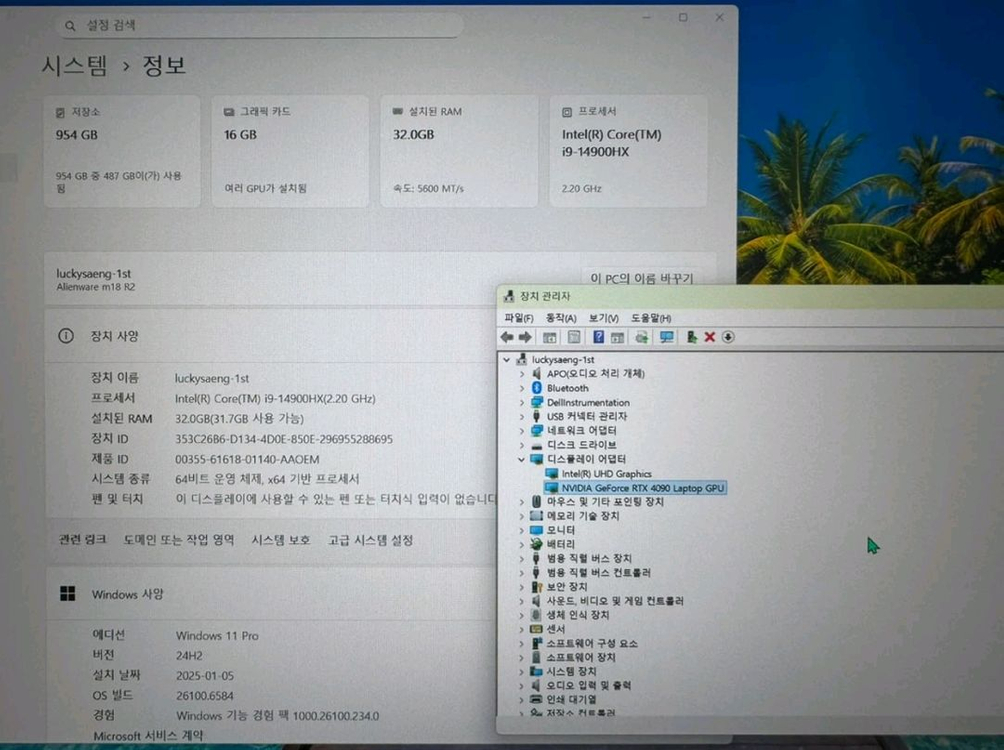Click the Show/Hide Console Tree toolbar icon

548,337
